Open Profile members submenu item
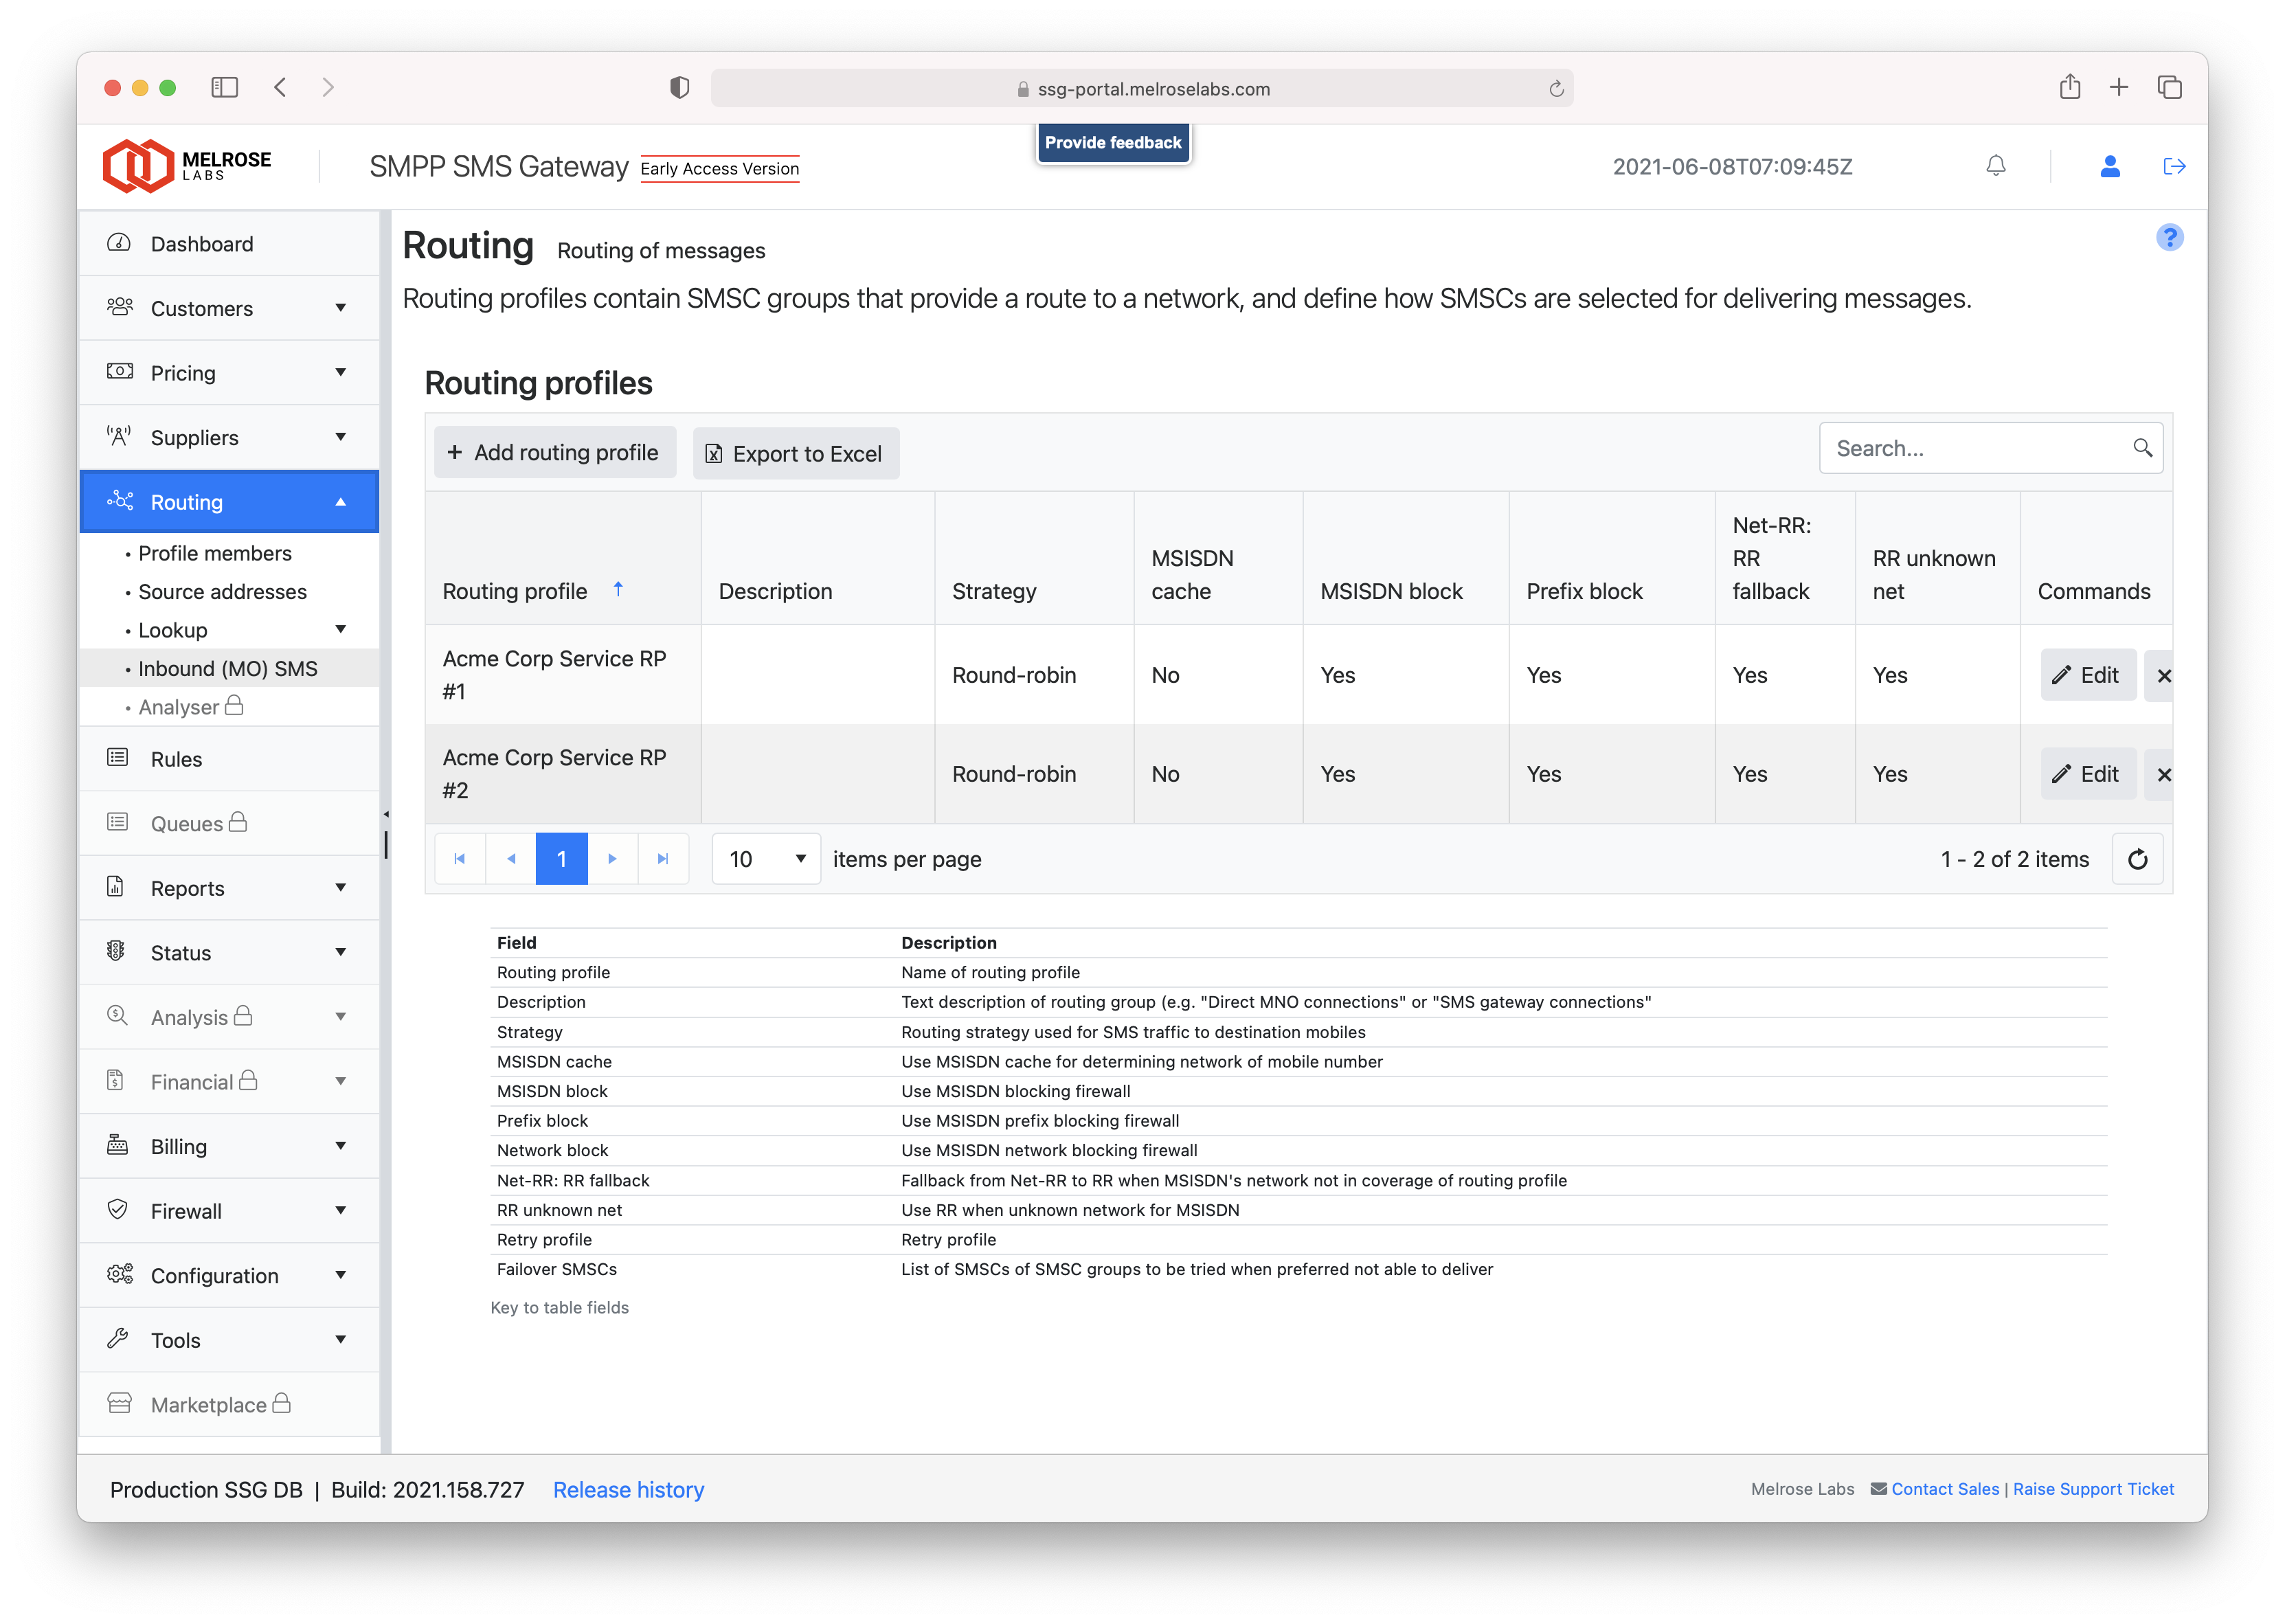The width and height of the screenshot is (2285, 1624). pos(215,553)
